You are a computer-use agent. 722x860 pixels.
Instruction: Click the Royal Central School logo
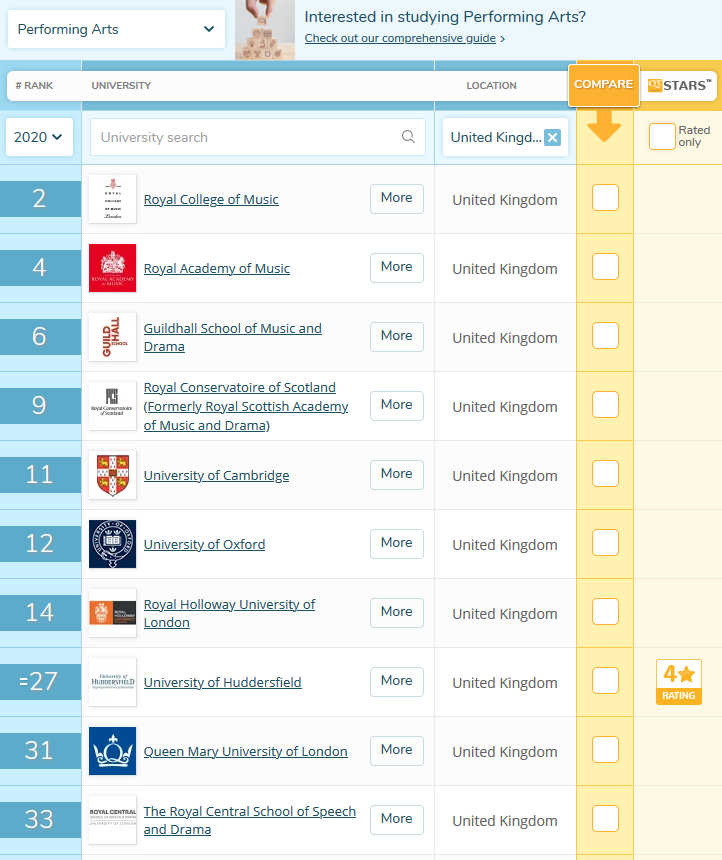[112, 820]
